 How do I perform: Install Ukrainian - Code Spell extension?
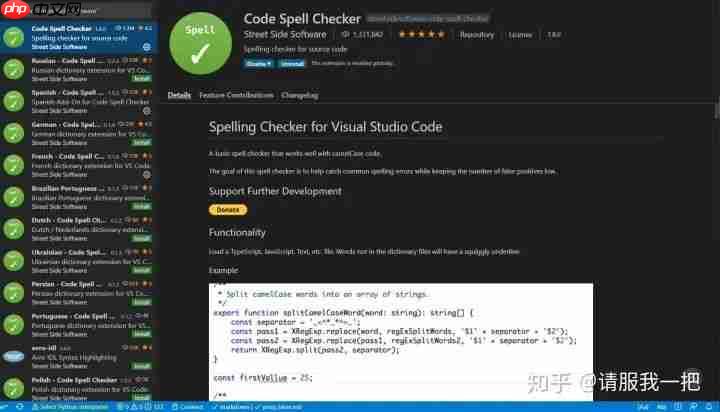pos(141,270)
